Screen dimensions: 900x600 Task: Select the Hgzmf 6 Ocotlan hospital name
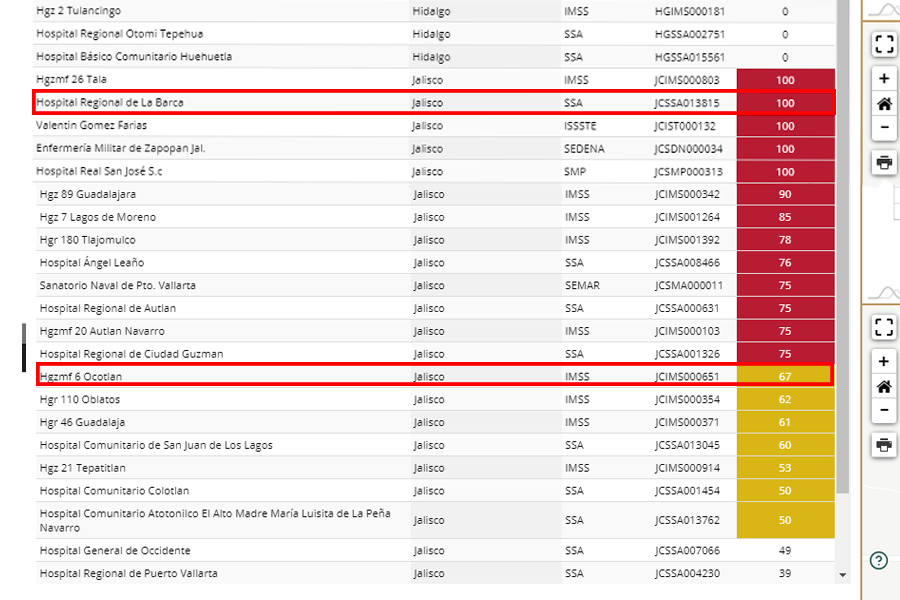81,377
